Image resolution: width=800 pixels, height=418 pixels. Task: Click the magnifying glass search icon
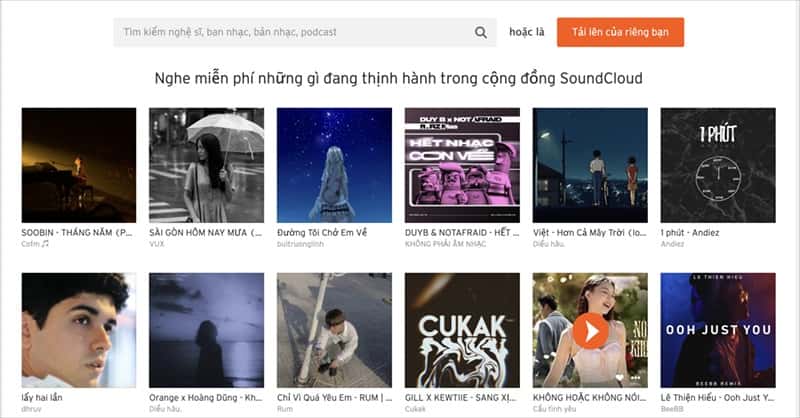coord(481,32)
